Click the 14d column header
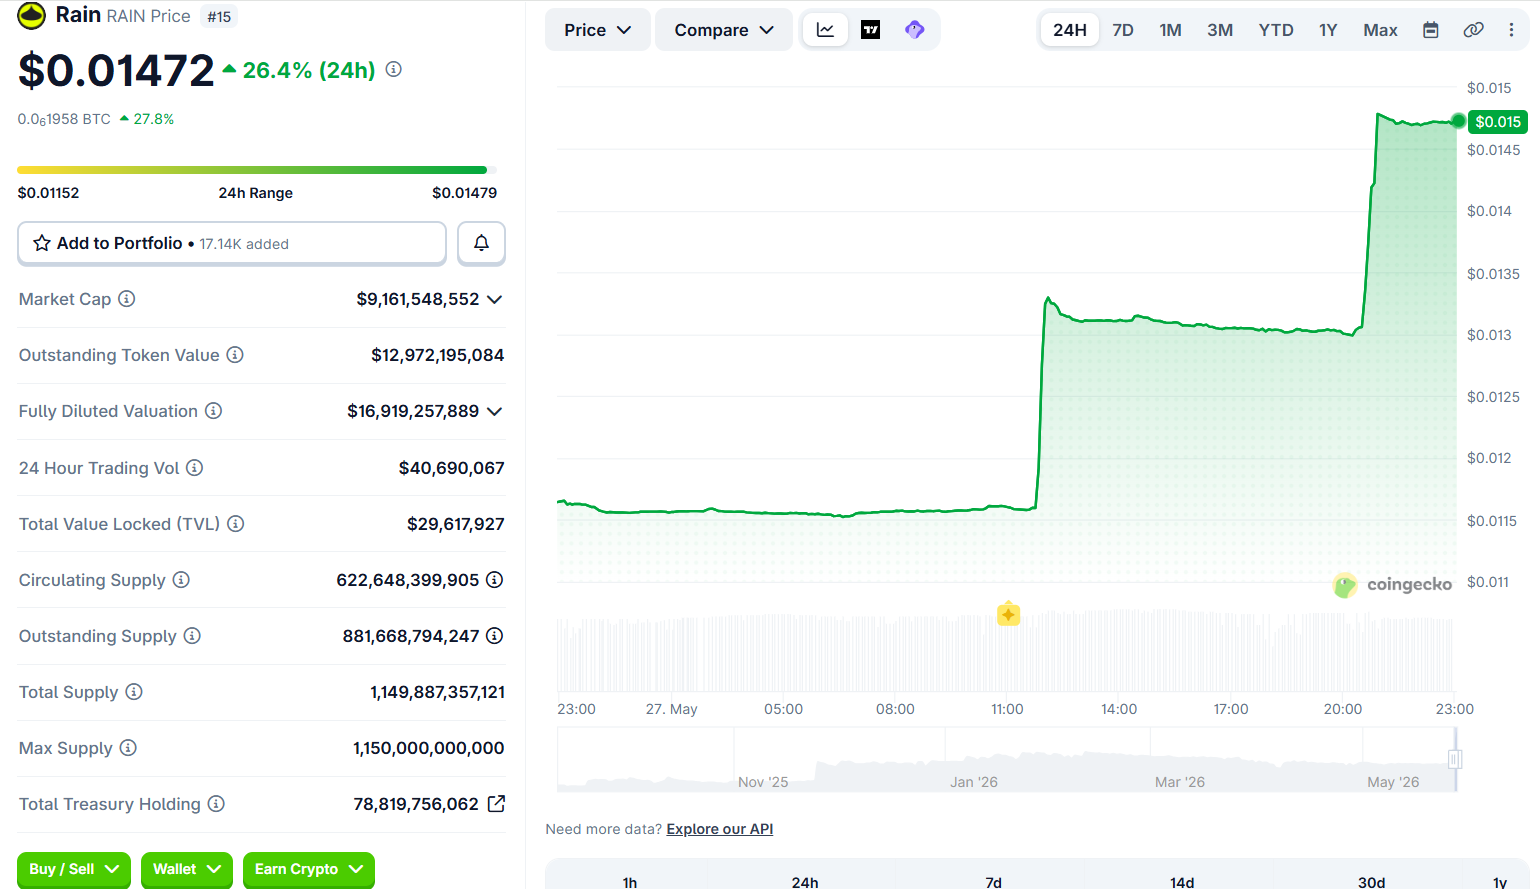 [x=1182, y=882]
